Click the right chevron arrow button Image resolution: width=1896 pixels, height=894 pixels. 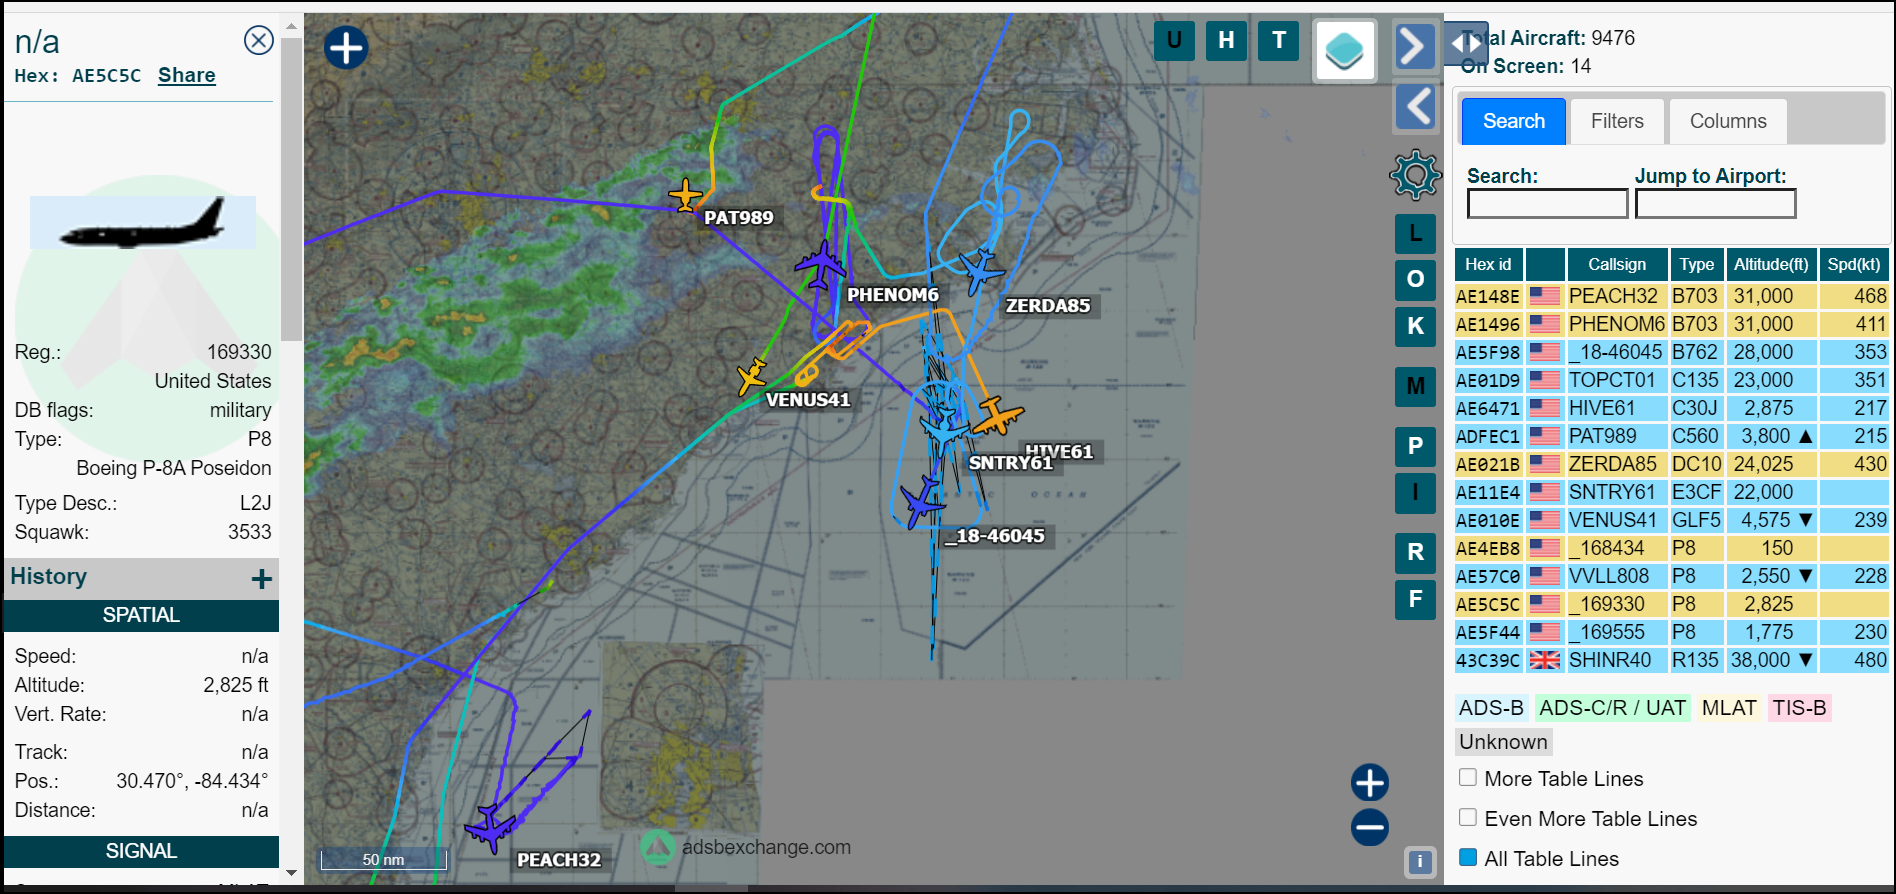1414,46
